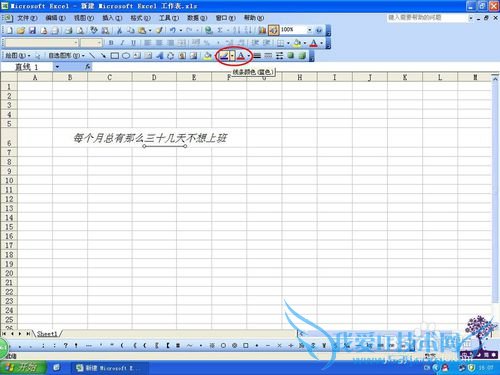
Task: Click the Windows 开始 Start button
Action: [x=23, y=368]
